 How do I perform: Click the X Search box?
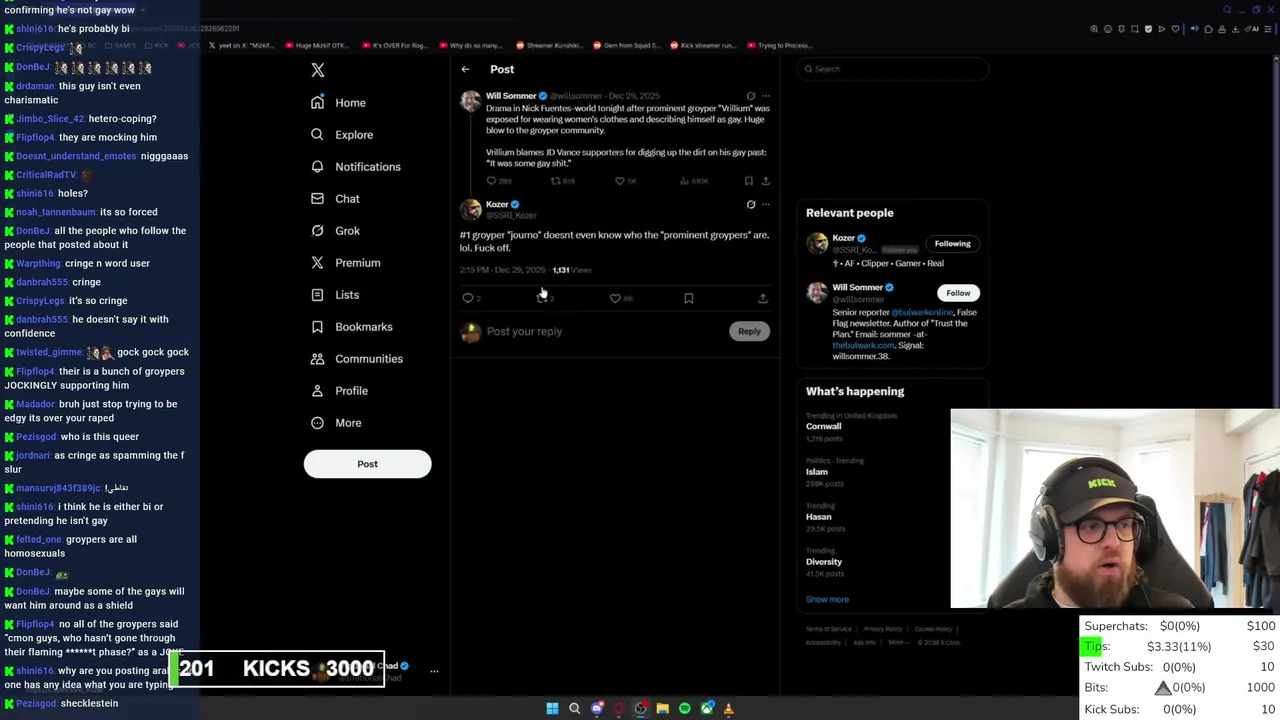coord(893,69)
